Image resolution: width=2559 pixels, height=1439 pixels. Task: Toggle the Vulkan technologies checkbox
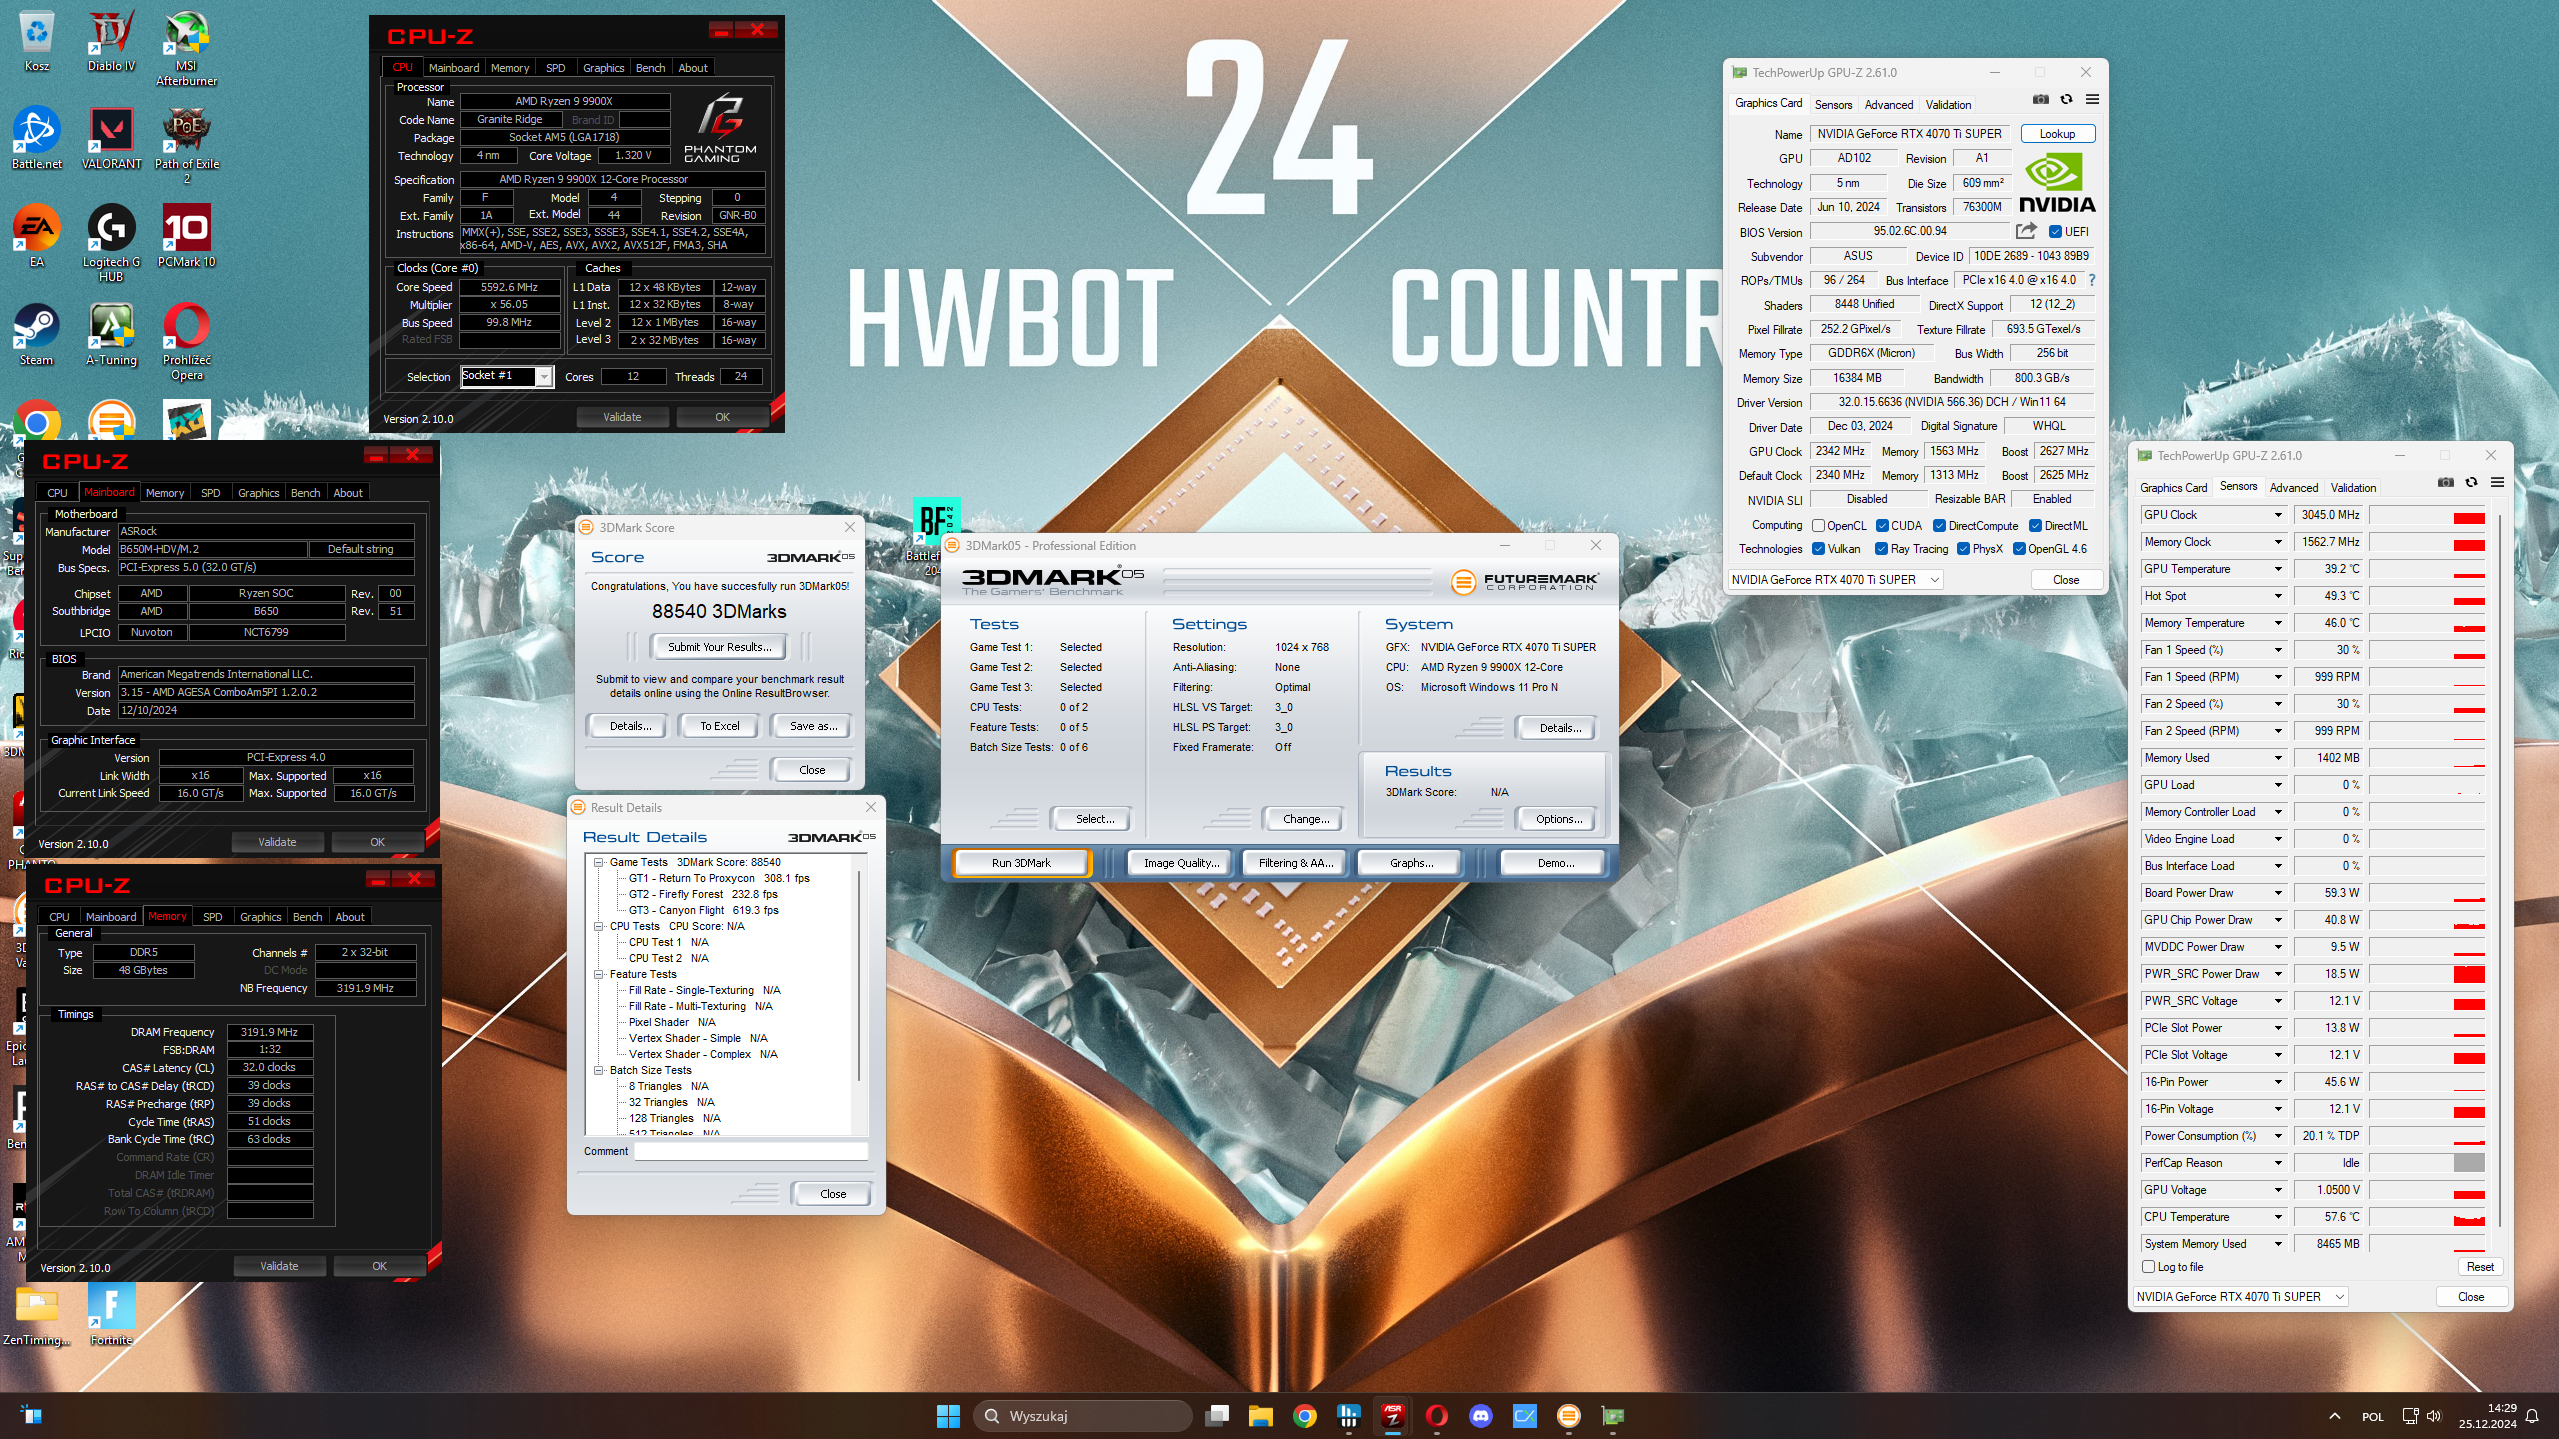(1819, 549)
